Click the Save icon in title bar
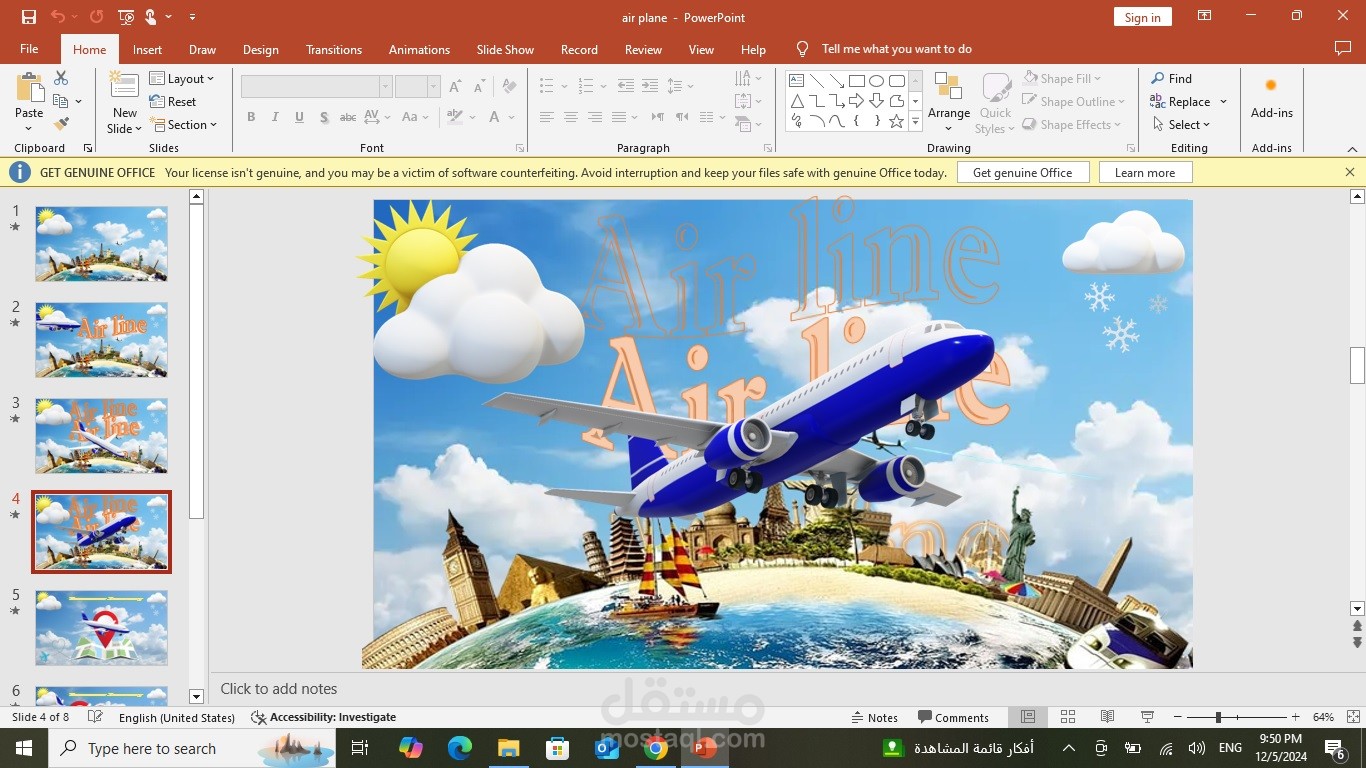Image resolution: width=1366 pixels, height=768 pixels. coord(29,17)
